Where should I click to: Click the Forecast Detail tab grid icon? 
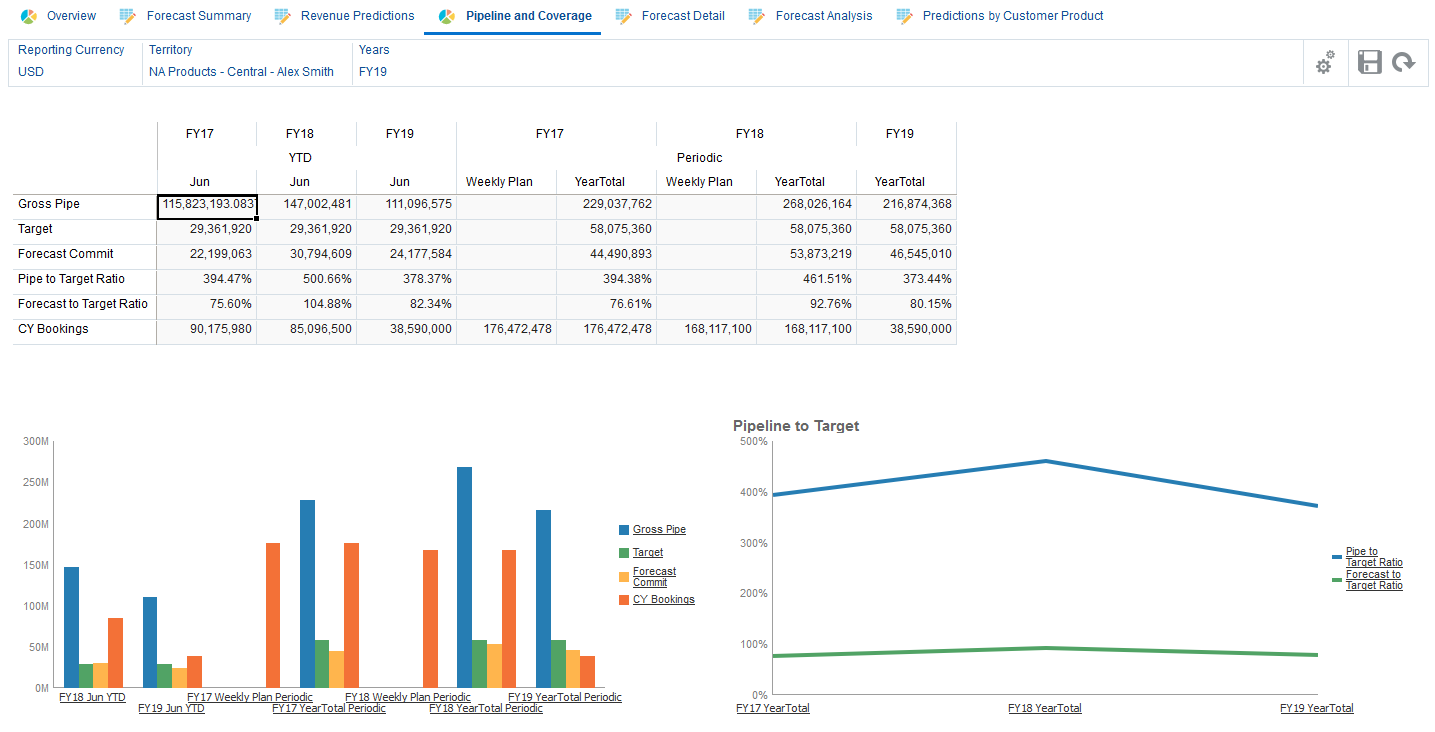click(x=623, y=16)
